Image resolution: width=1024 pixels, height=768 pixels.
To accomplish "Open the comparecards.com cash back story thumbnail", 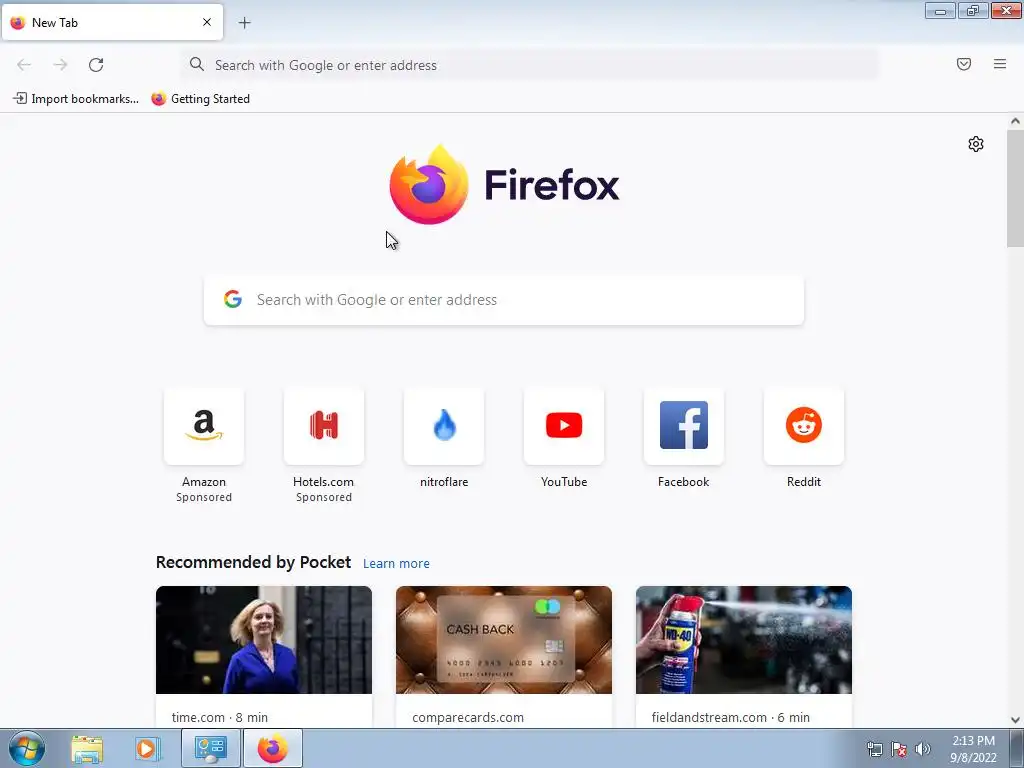I will click(x=504, y=640).
